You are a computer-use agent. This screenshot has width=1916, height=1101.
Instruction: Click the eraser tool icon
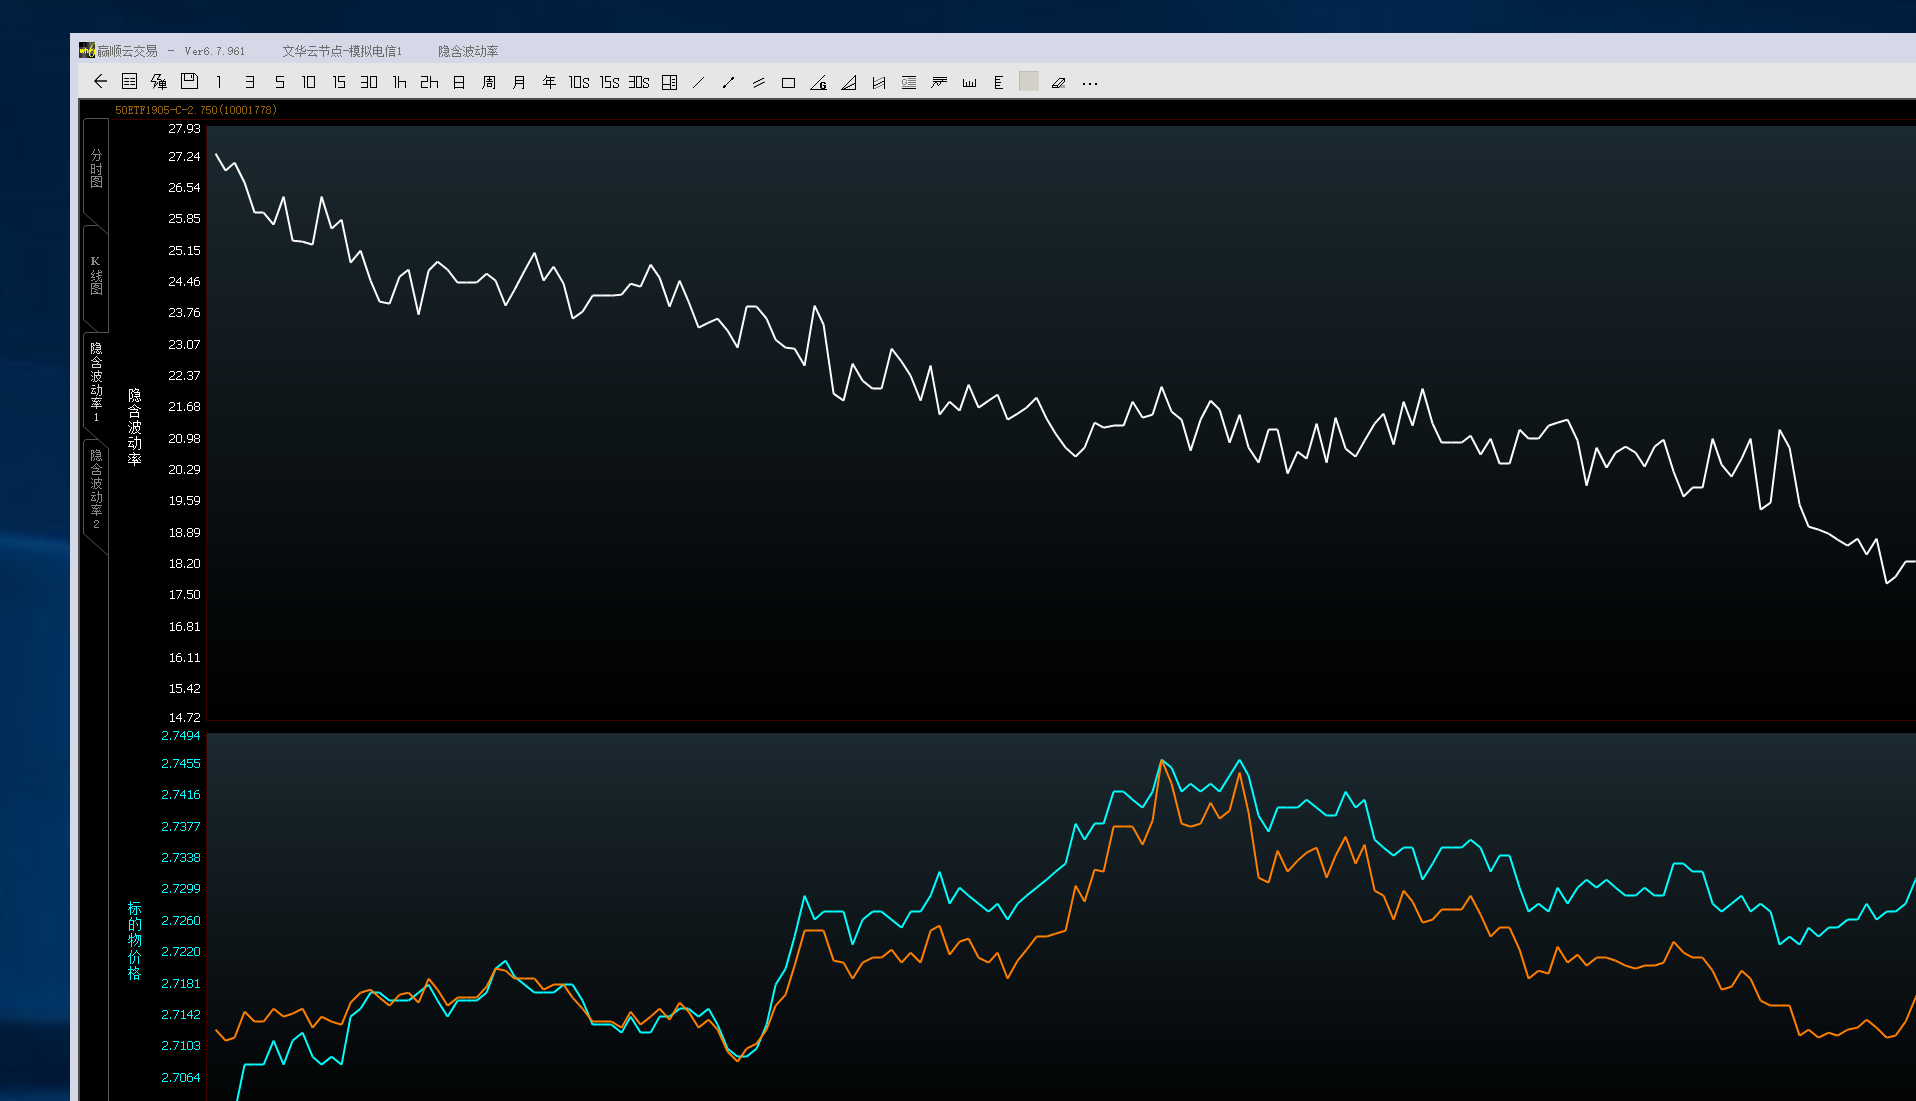point(1058,83)
